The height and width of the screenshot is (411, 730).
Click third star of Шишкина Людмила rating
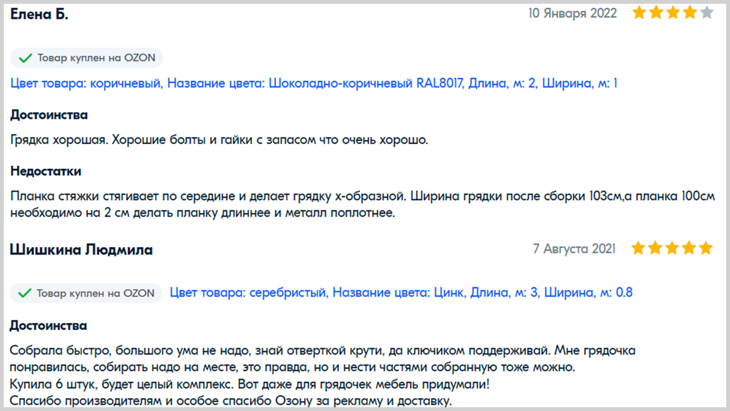click(x=672, y=248)
